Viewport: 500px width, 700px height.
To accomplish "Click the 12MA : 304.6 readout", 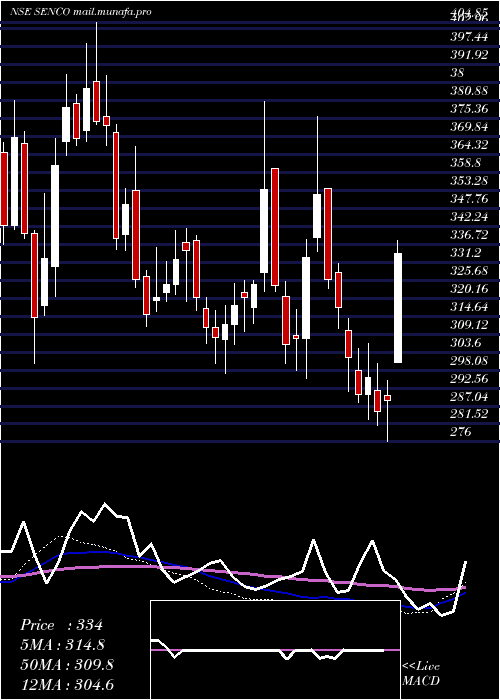I will pyautogui.click(x=67, y=684).
